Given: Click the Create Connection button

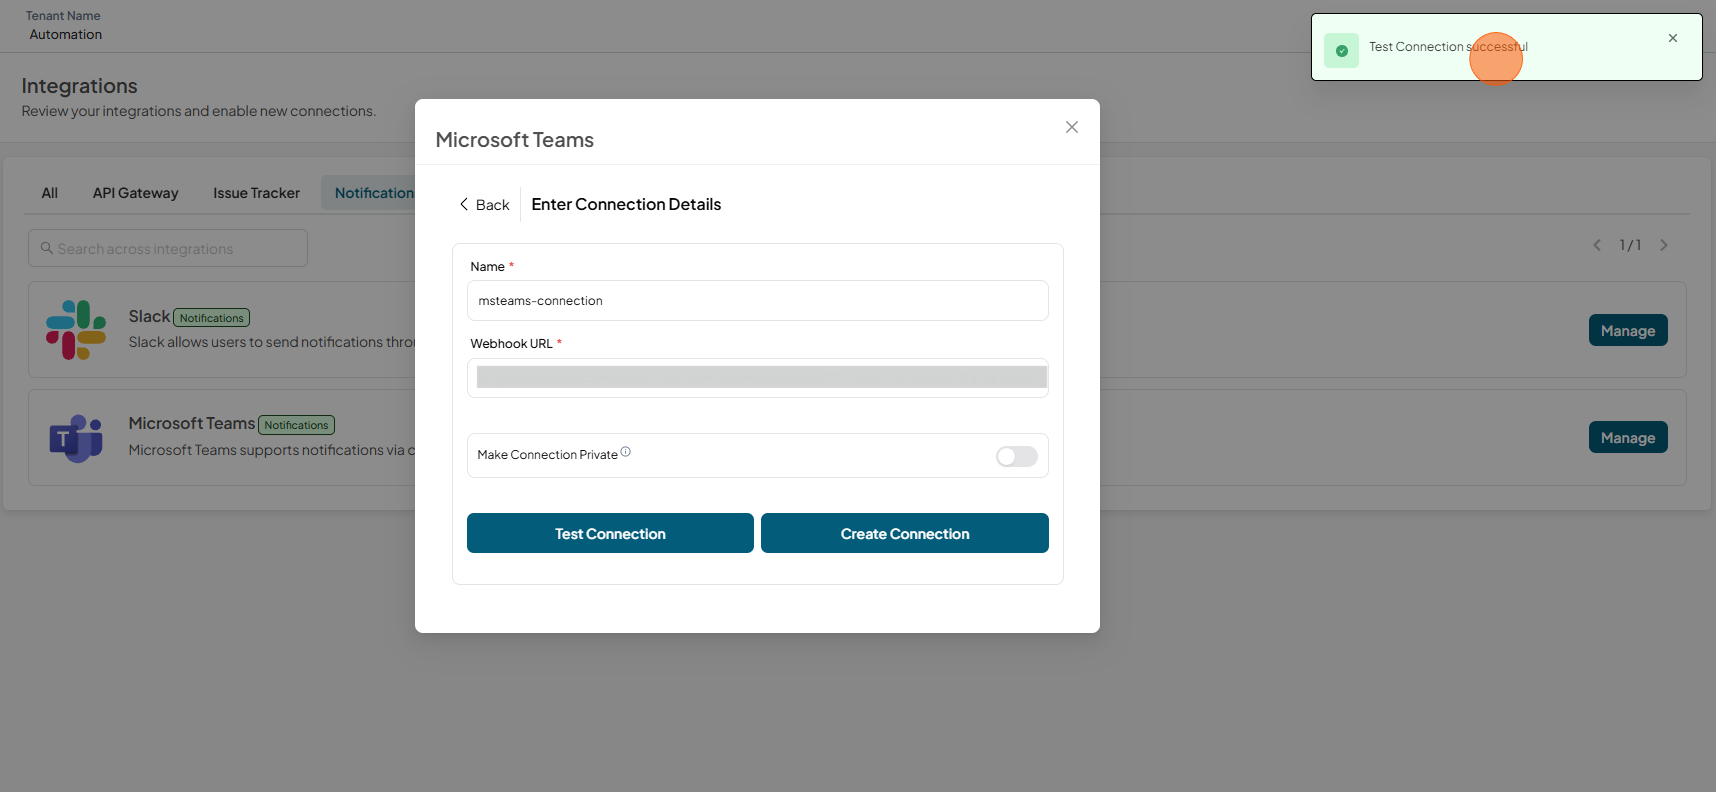Looking at the screenshot, I should pyautogui.click(x=905, y=533).
